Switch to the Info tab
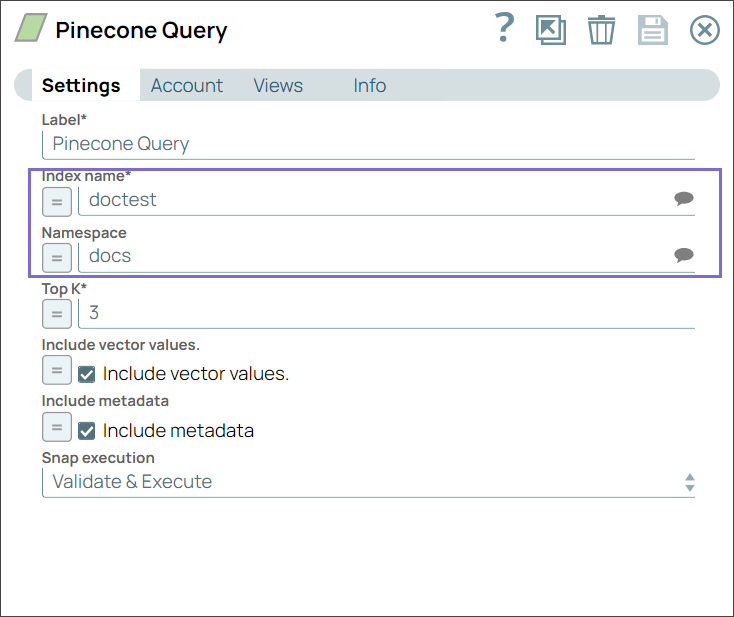734x617 pixels. click(x=369, y=86)
